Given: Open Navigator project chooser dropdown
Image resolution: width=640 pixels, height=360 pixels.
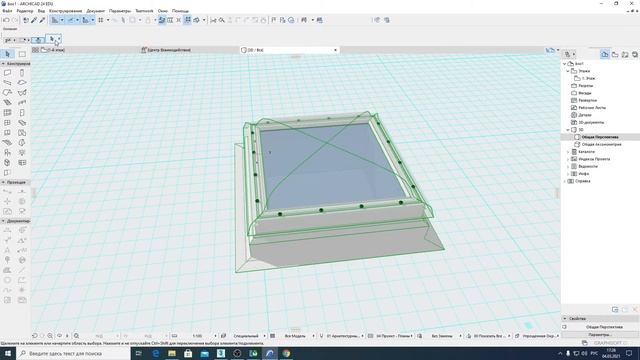Looking at the screenshot, I should pyautogui.click(x=570, y=54).
